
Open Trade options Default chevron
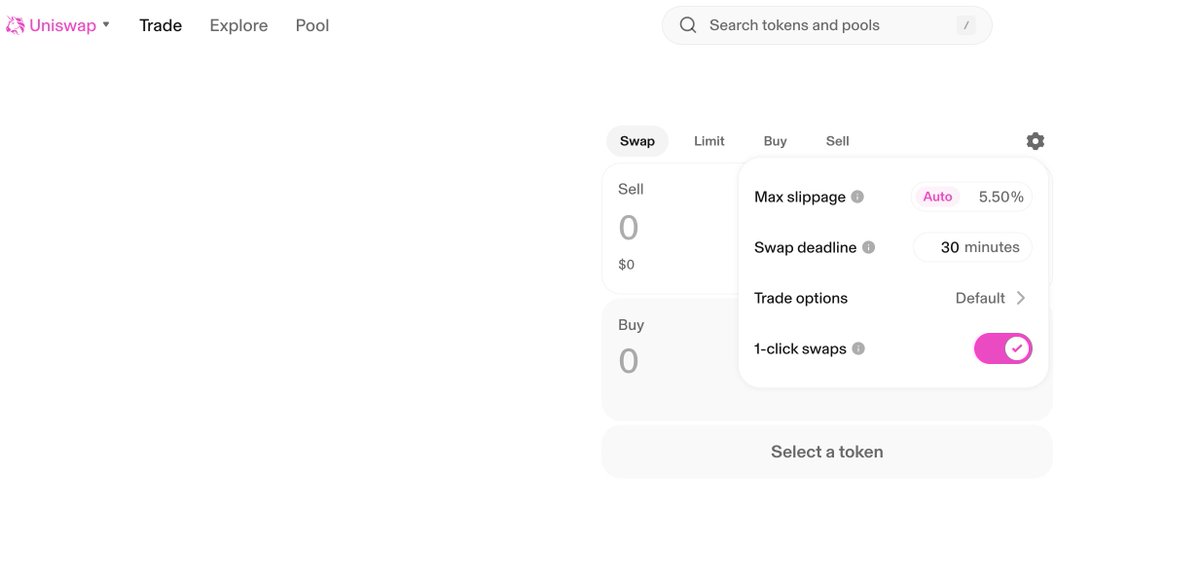[1021, 298]
